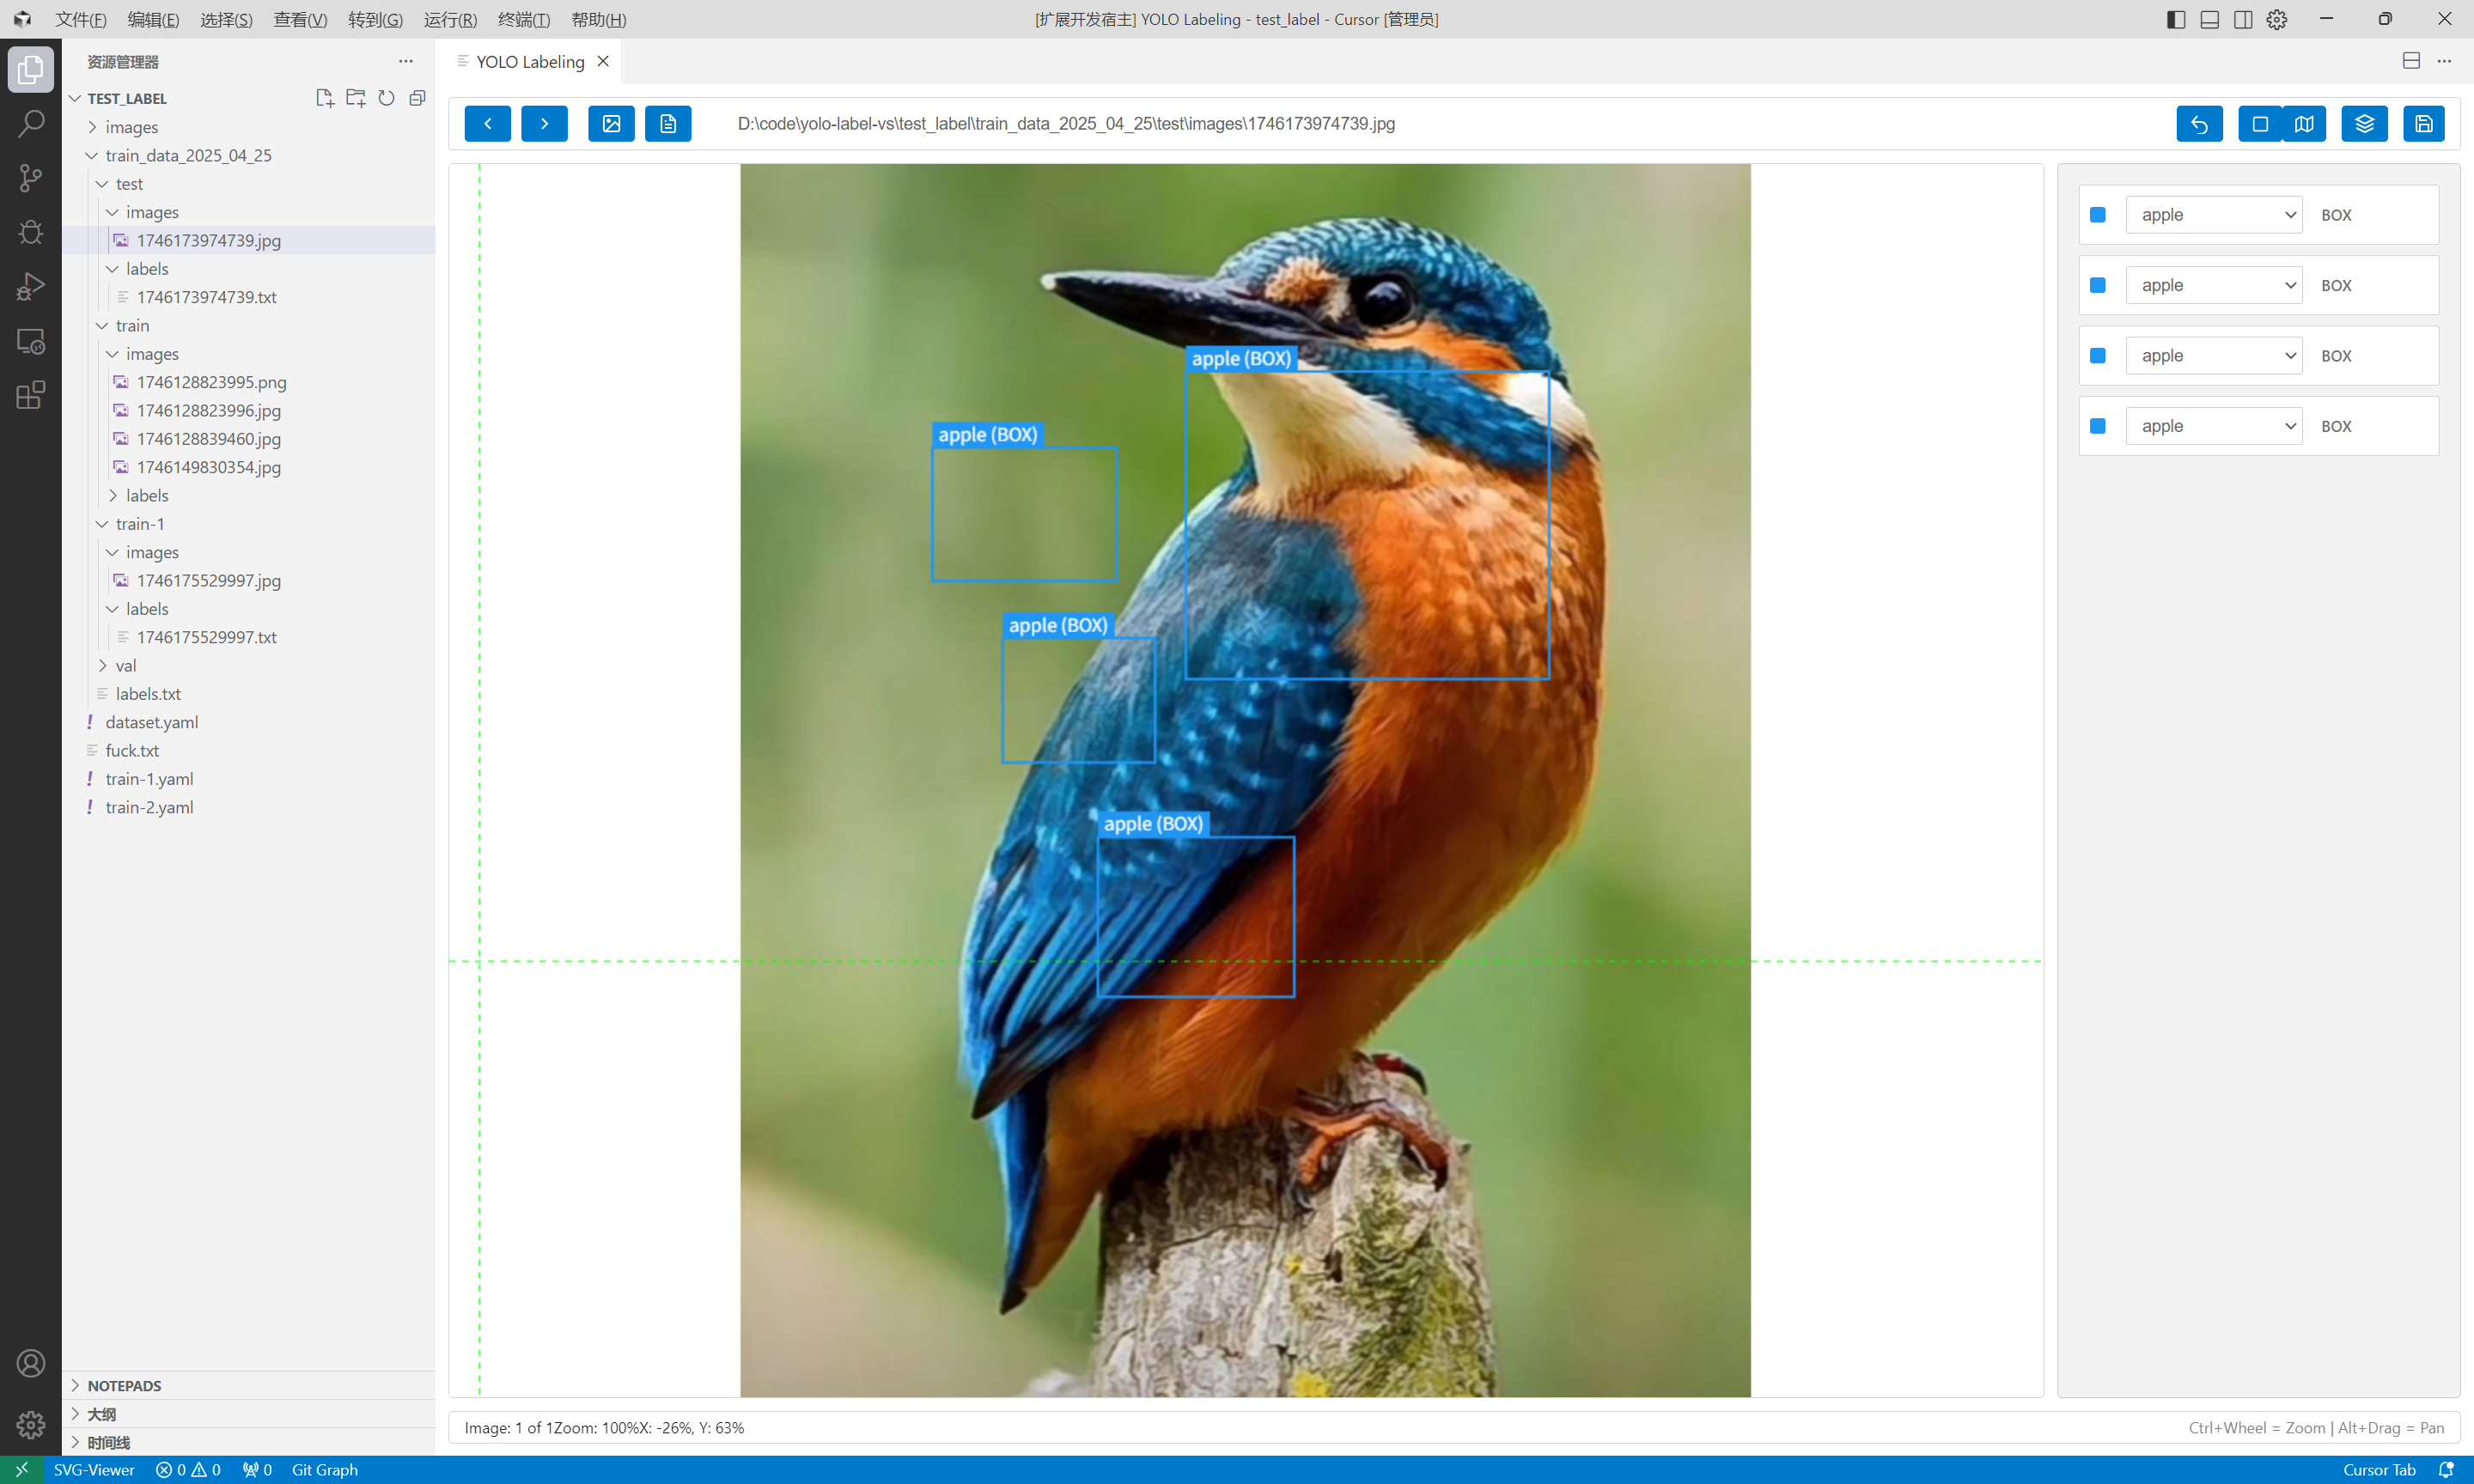The width and height of the screenshot is (2474, 1484).
Task: Save labels with the floppy disk icon
Action: coord(2423,124)
